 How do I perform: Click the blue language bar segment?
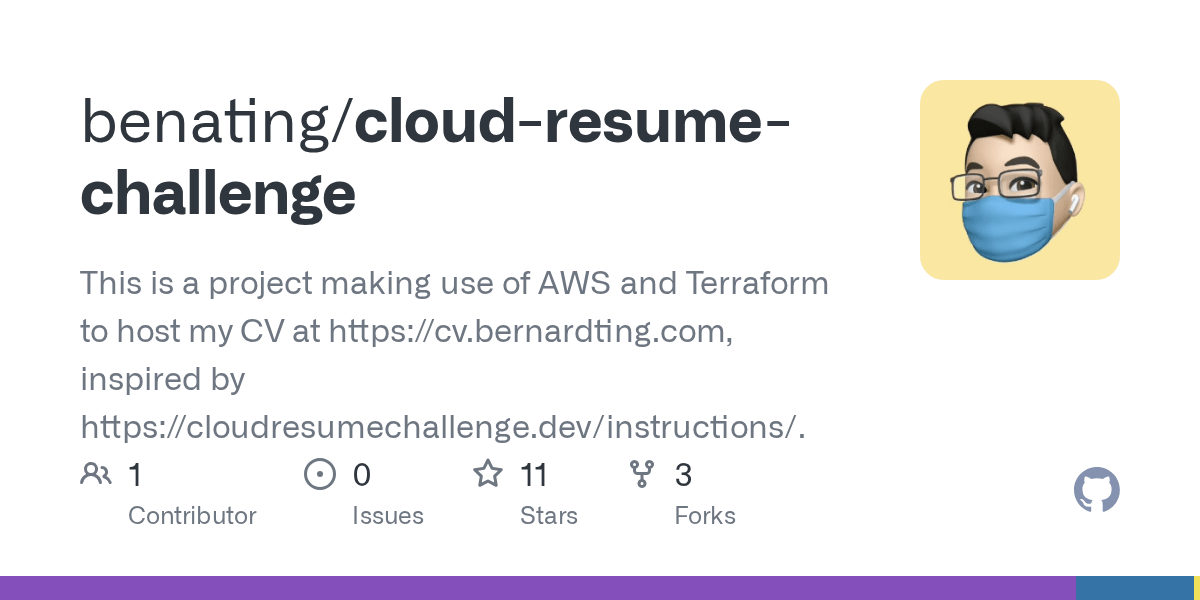(1135, 588)
